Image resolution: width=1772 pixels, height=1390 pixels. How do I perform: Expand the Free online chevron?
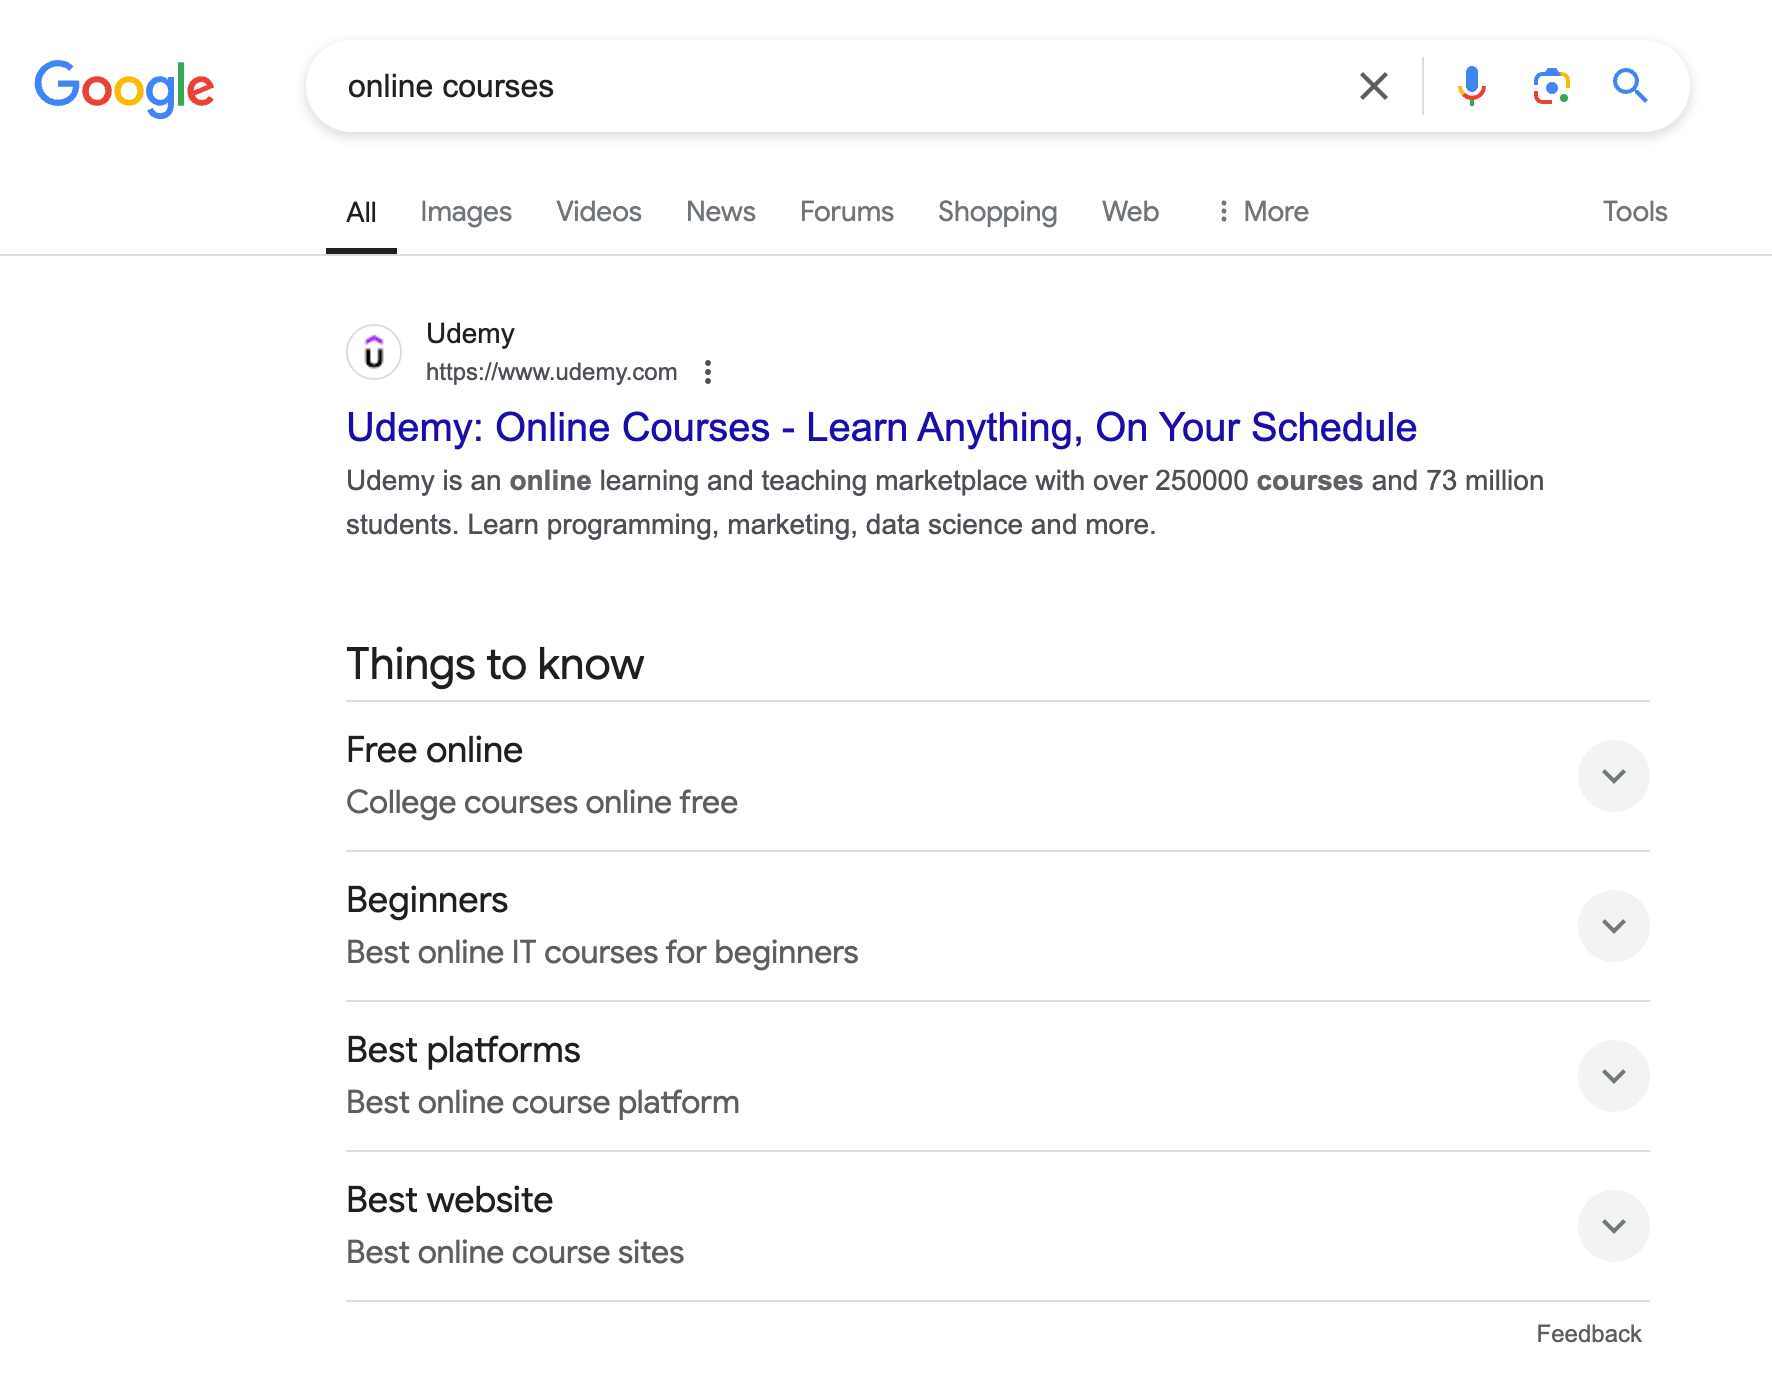pyautogui.click(x=1613, y=776)
